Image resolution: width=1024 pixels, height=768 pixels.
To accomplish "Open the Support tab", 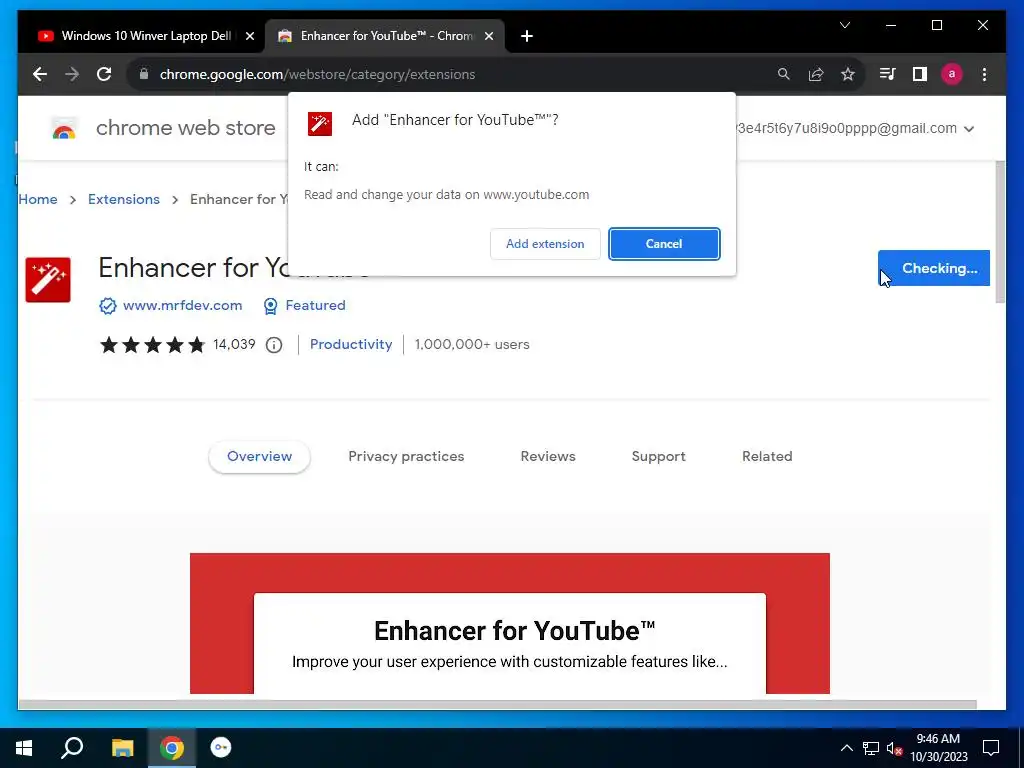I will [658, 456].
